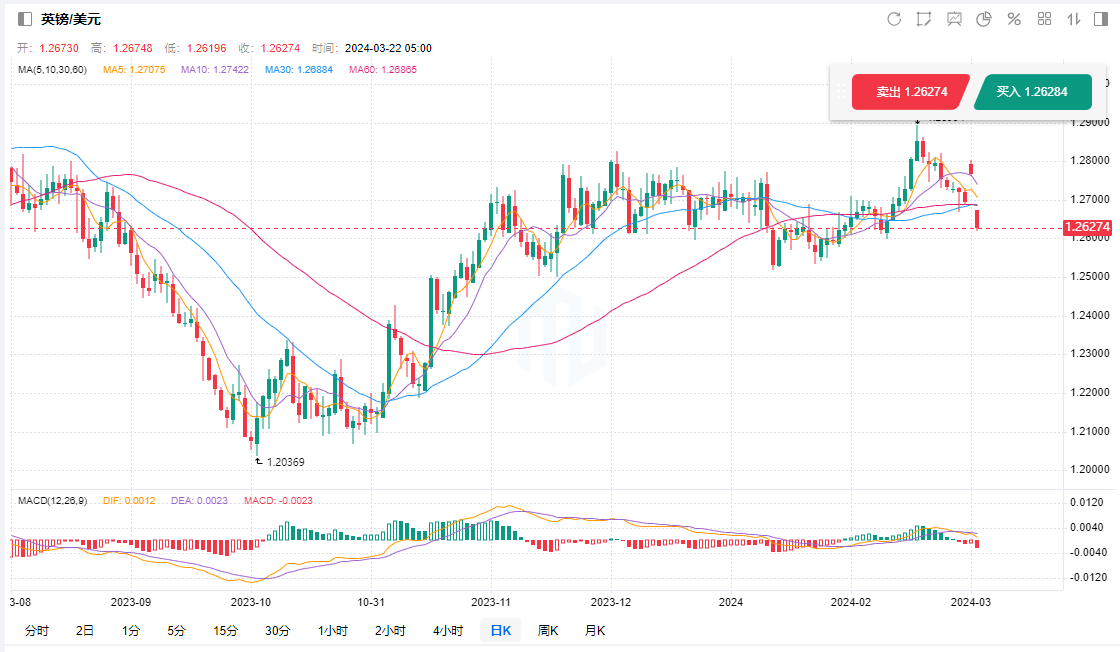Click the pie chart icon
The width and height of the screenshot is (1120, 652).
point(984,19)
